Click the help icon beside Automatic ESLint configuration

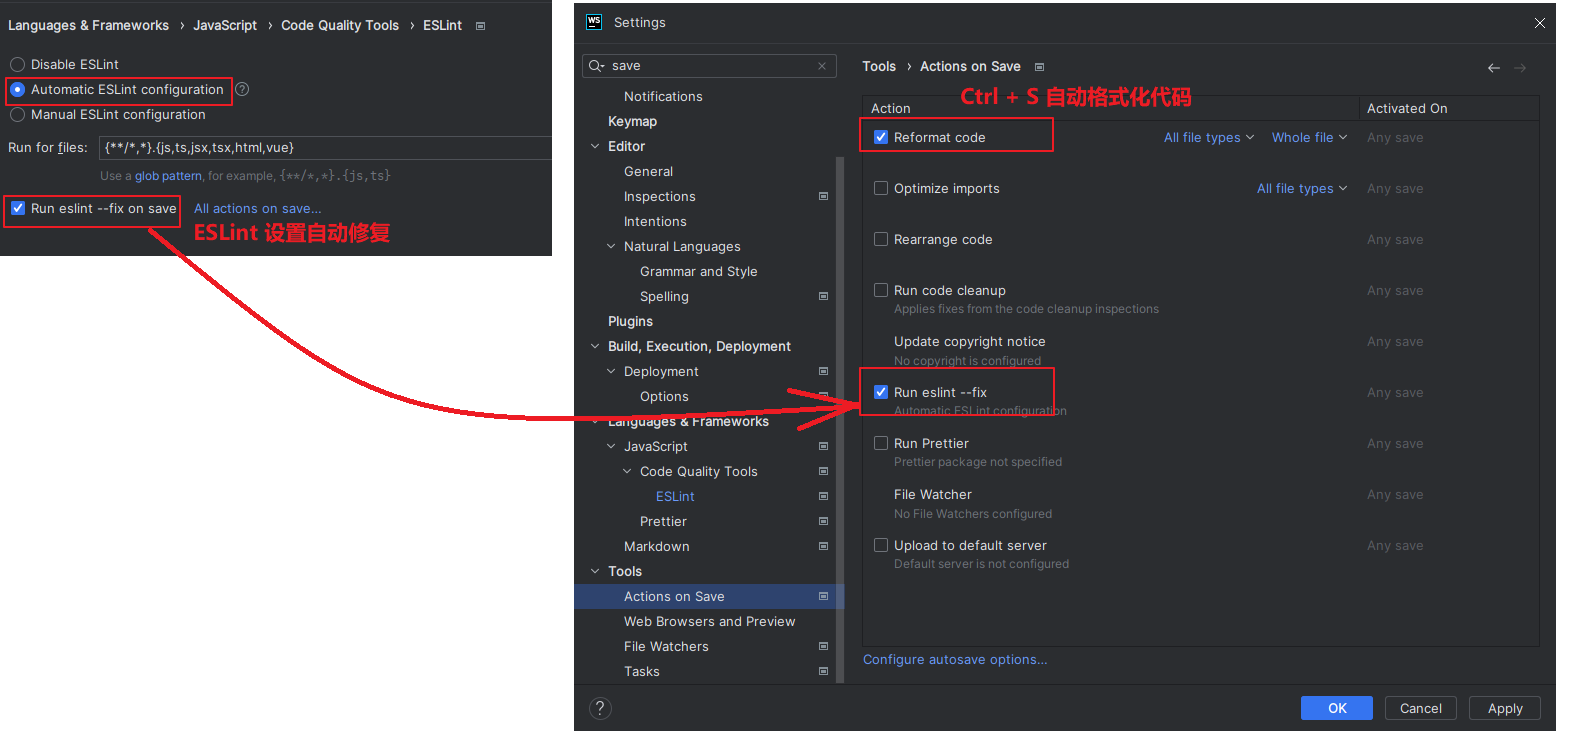[242, 89]
